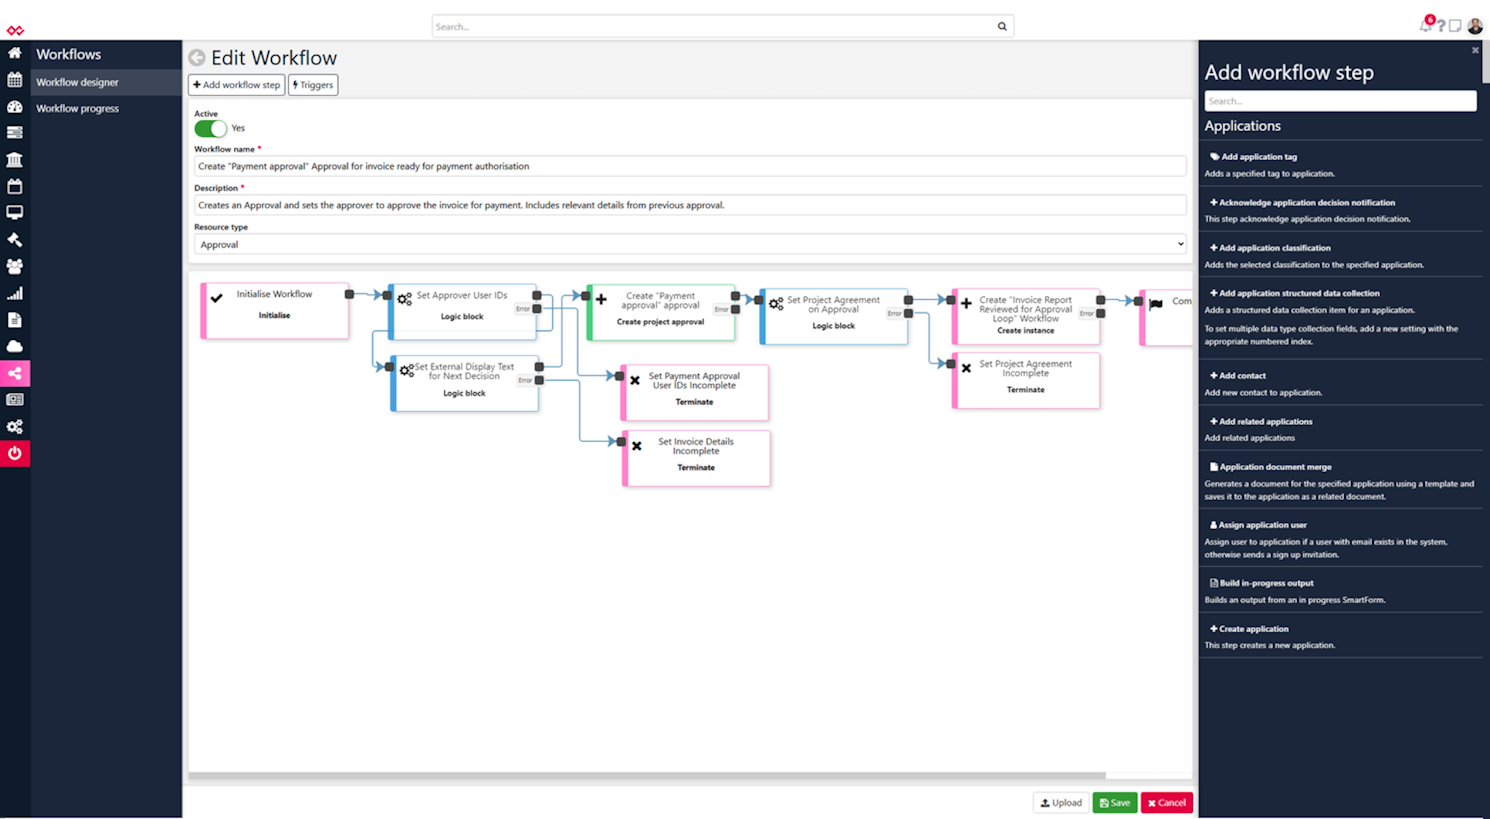Select Set Project Agreement on Approval node
Viewport: 1490px width, 819px height.
click(x=834, y=317)
